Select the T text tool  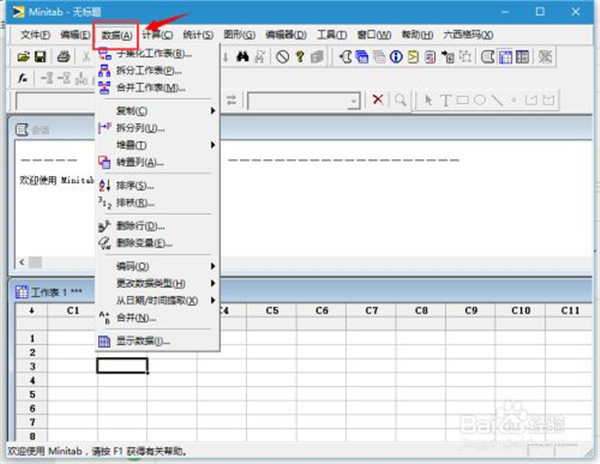coord(445,100)
